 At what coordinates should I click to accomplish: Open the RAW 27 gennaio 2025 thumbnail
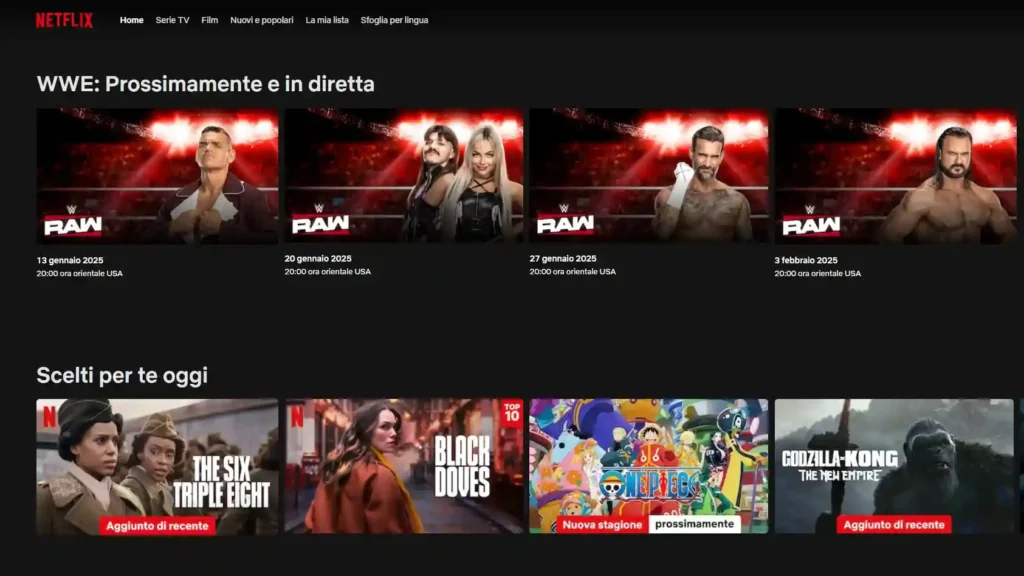pos(648,175)
